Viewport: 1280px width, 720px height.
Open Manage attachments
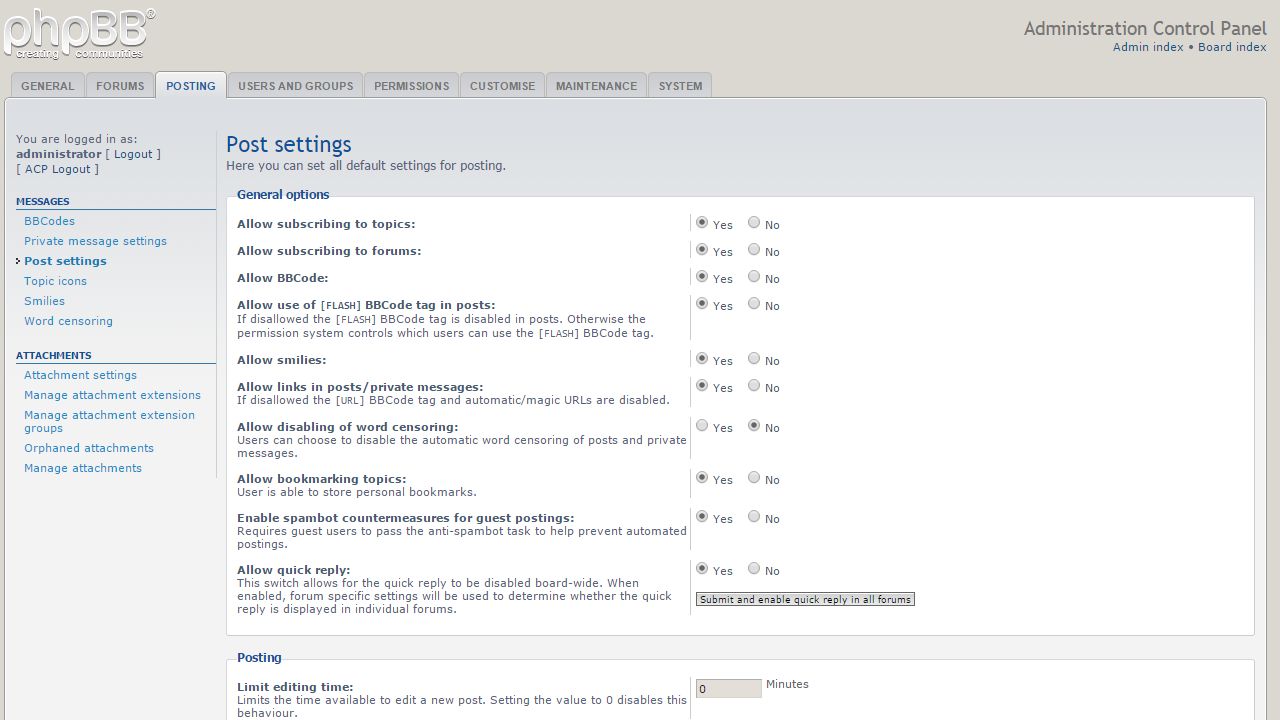[x=83, y=468]
